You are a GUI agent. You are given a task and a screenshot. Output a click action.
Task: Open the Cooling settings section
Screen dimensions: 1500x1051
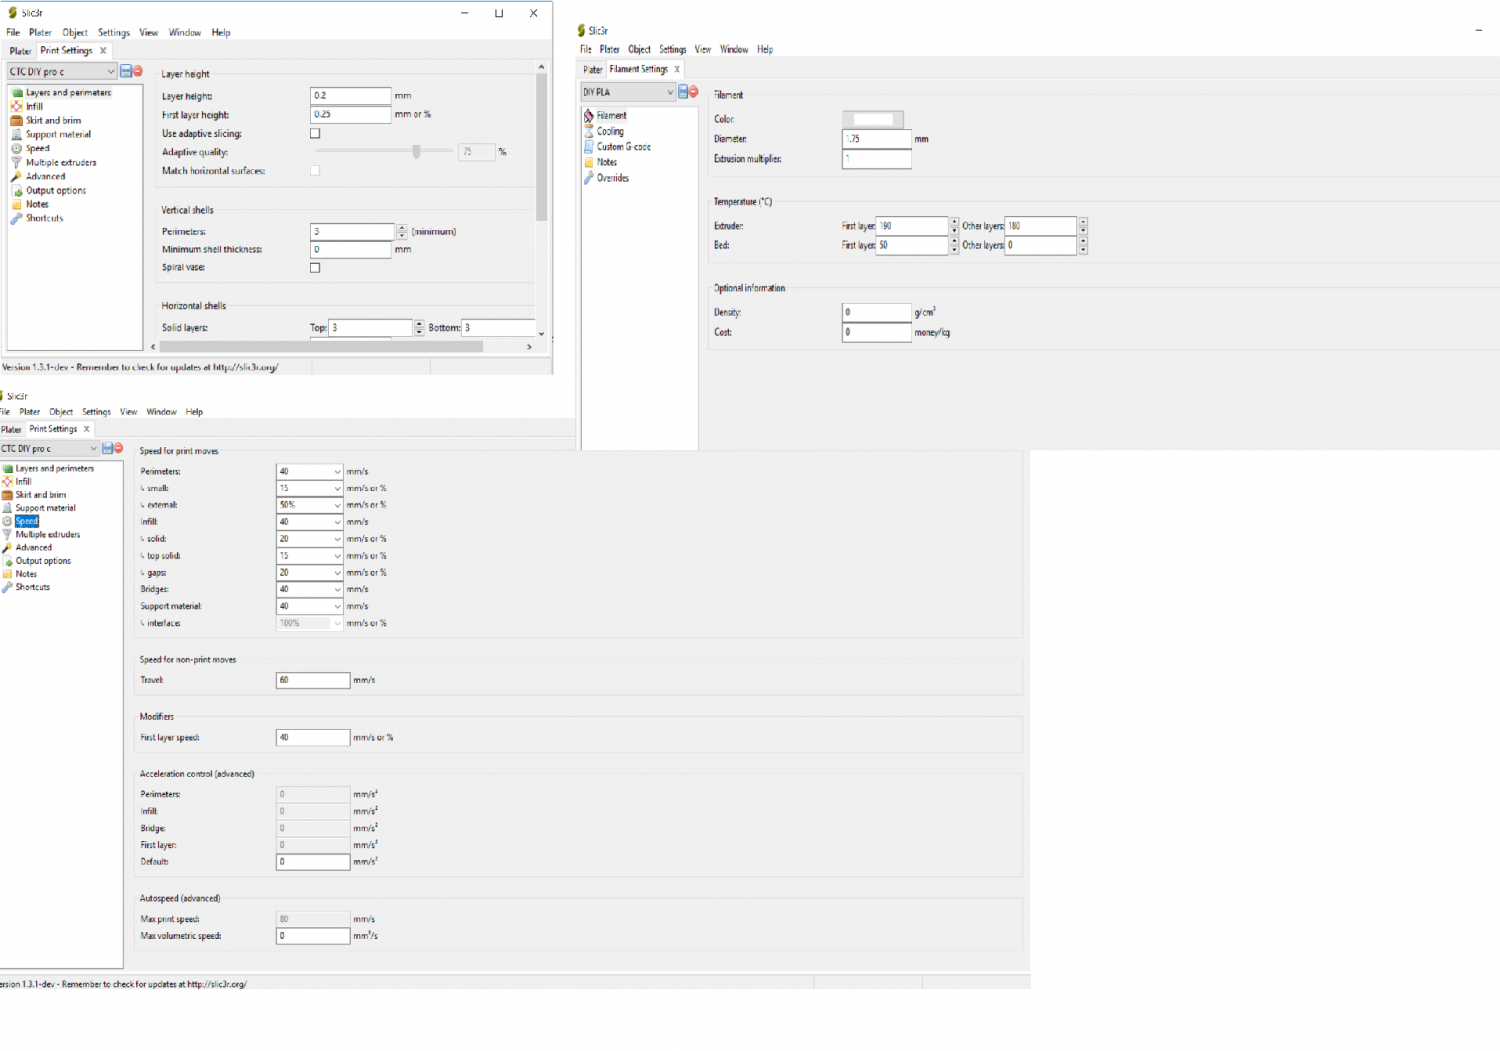click(610, 131)
